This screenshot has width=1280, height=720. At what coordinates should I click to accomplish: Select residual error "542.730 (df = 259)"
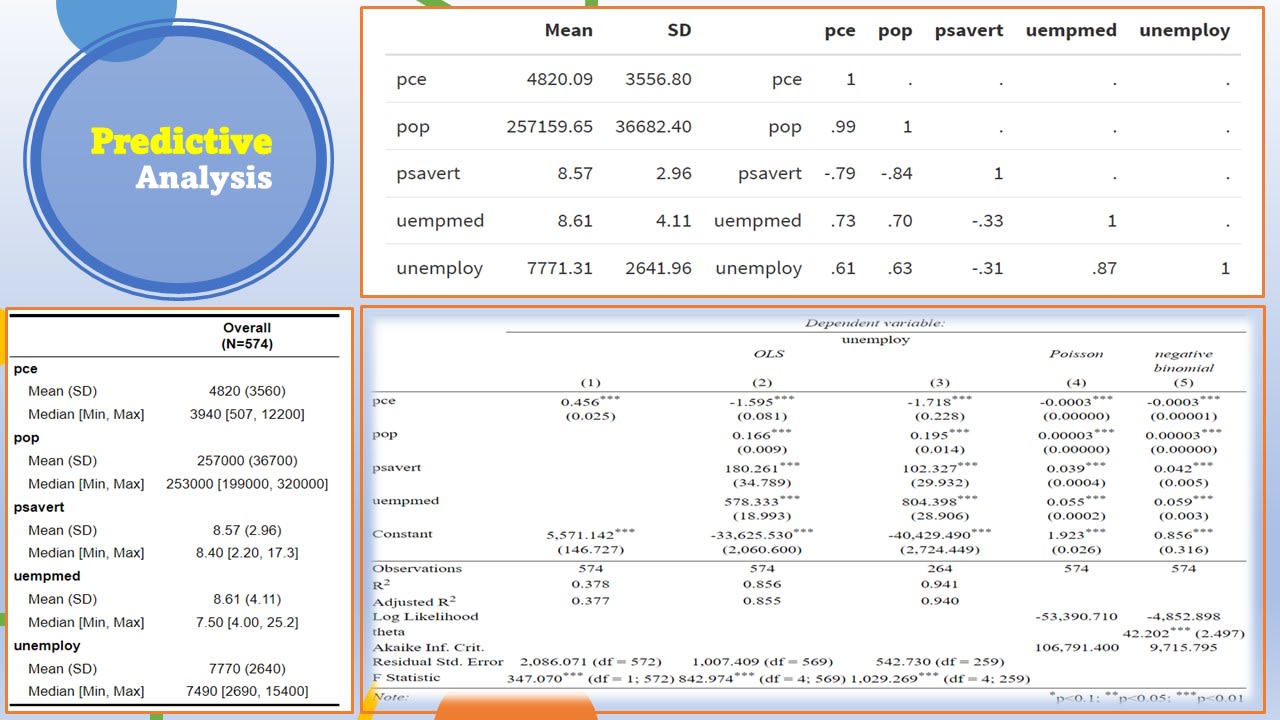pos(940,662)
